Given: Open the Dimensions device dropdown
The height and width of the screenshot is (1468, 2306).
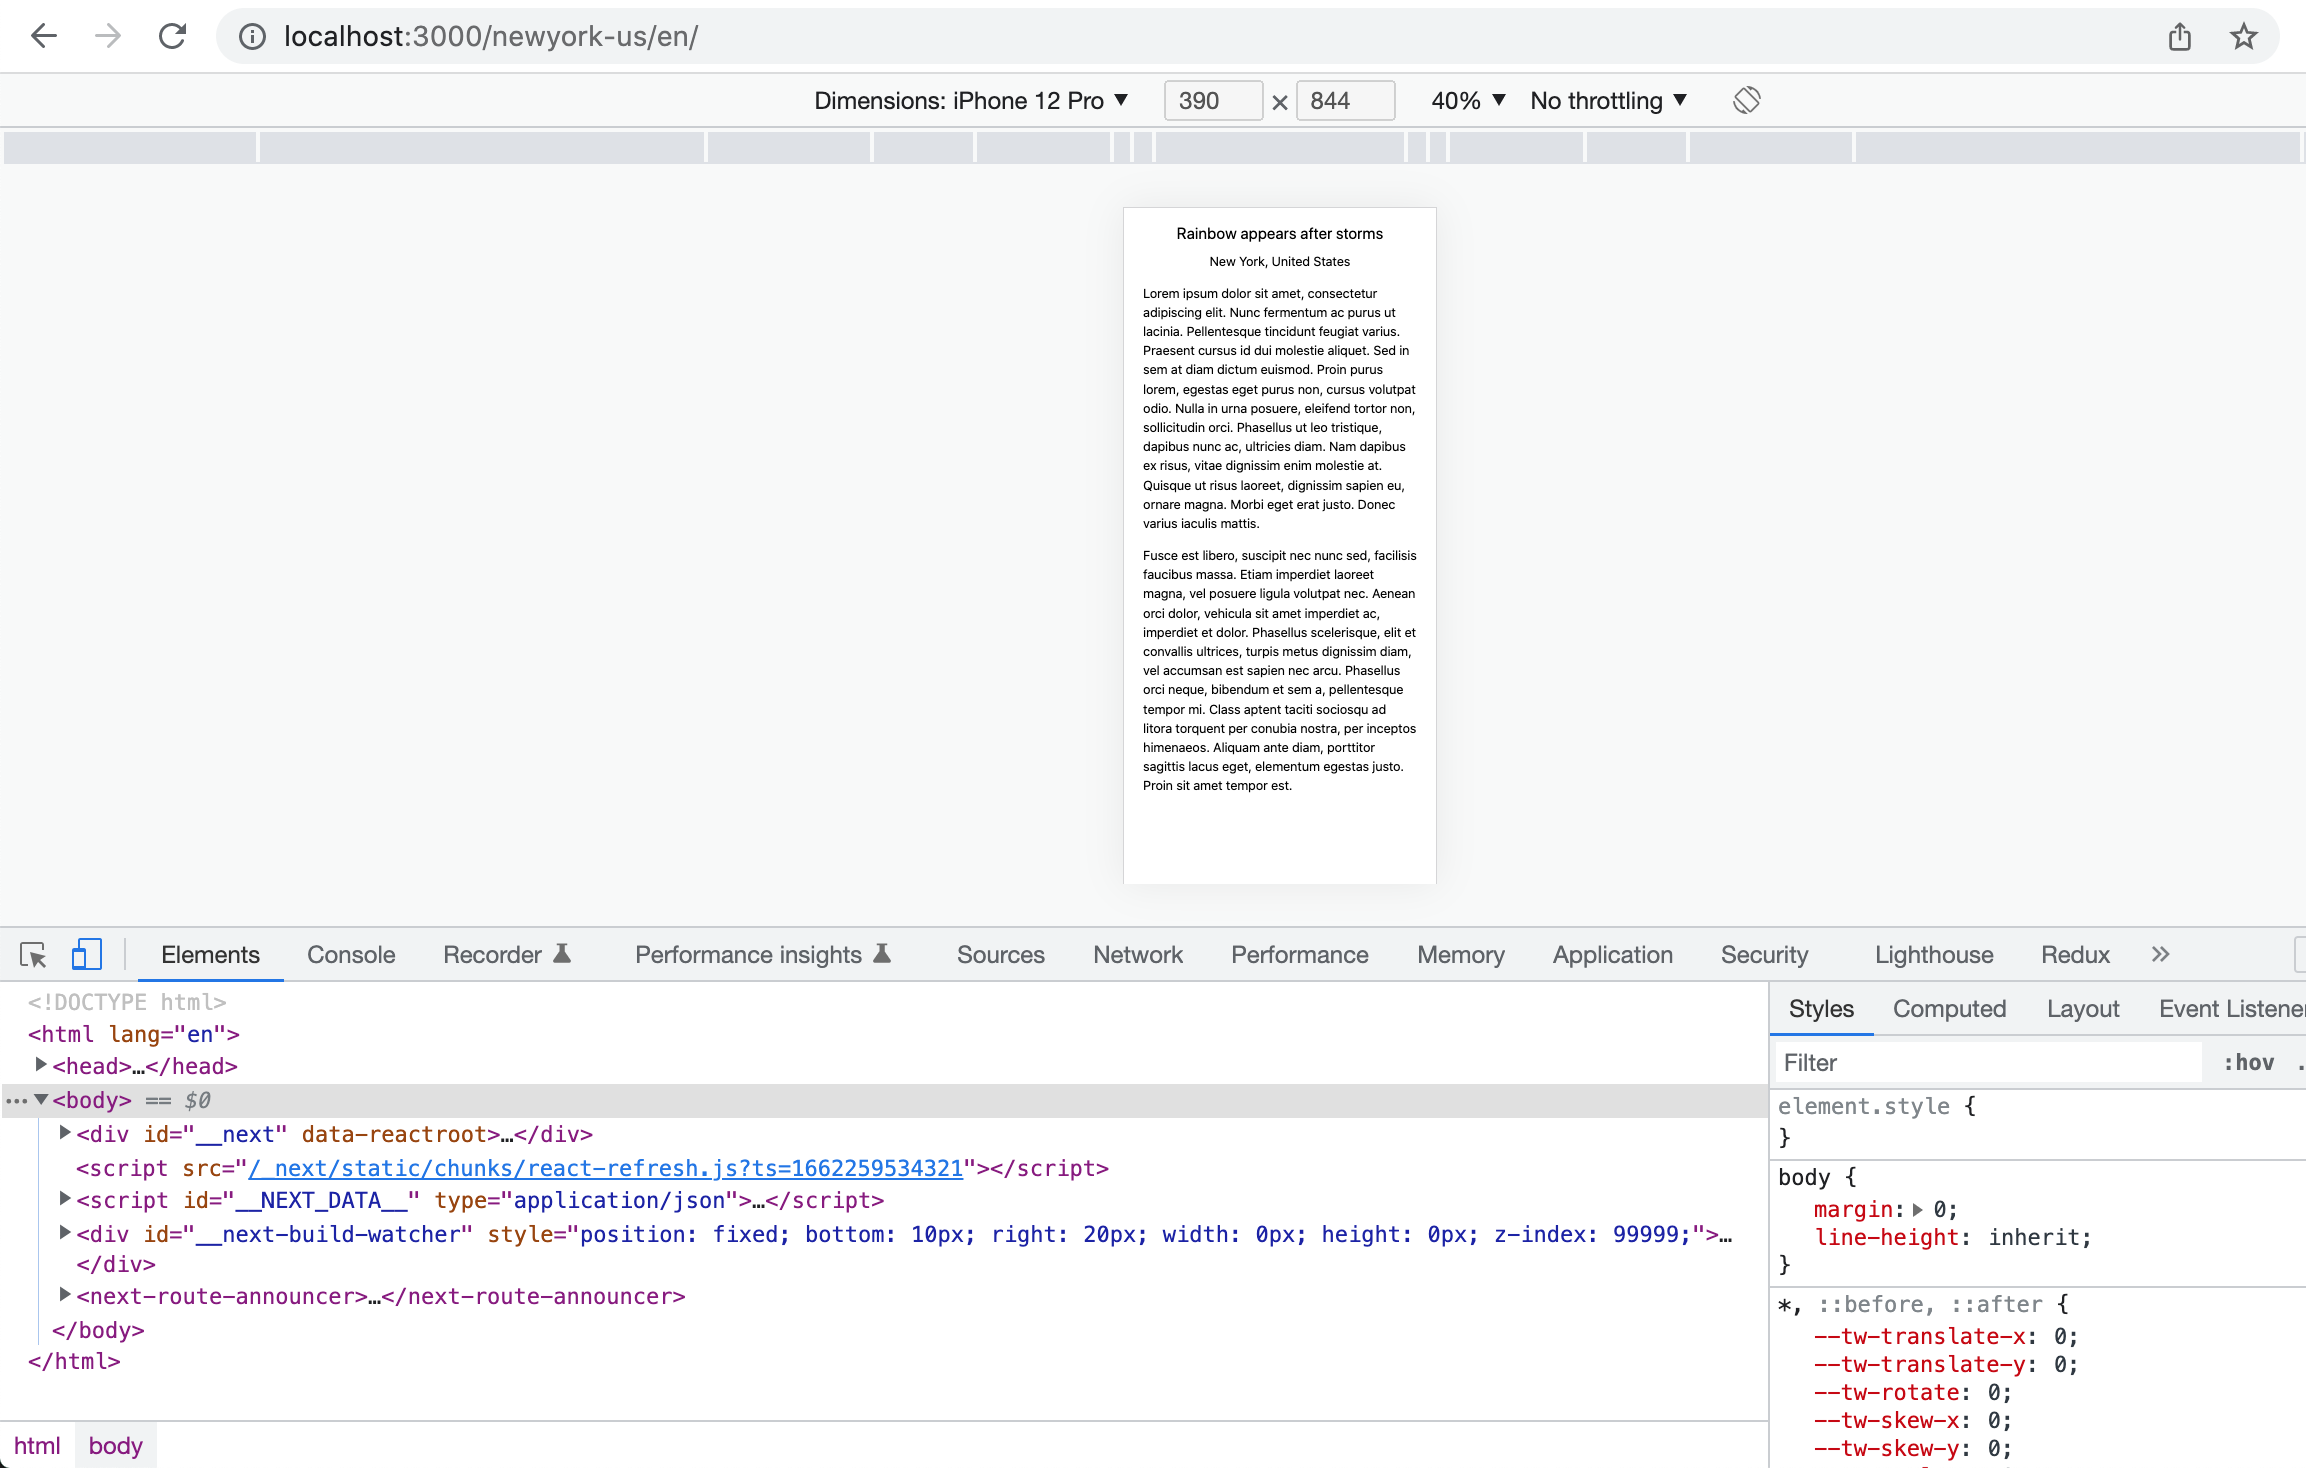Looking at the screenshot, I should [971, 100].
